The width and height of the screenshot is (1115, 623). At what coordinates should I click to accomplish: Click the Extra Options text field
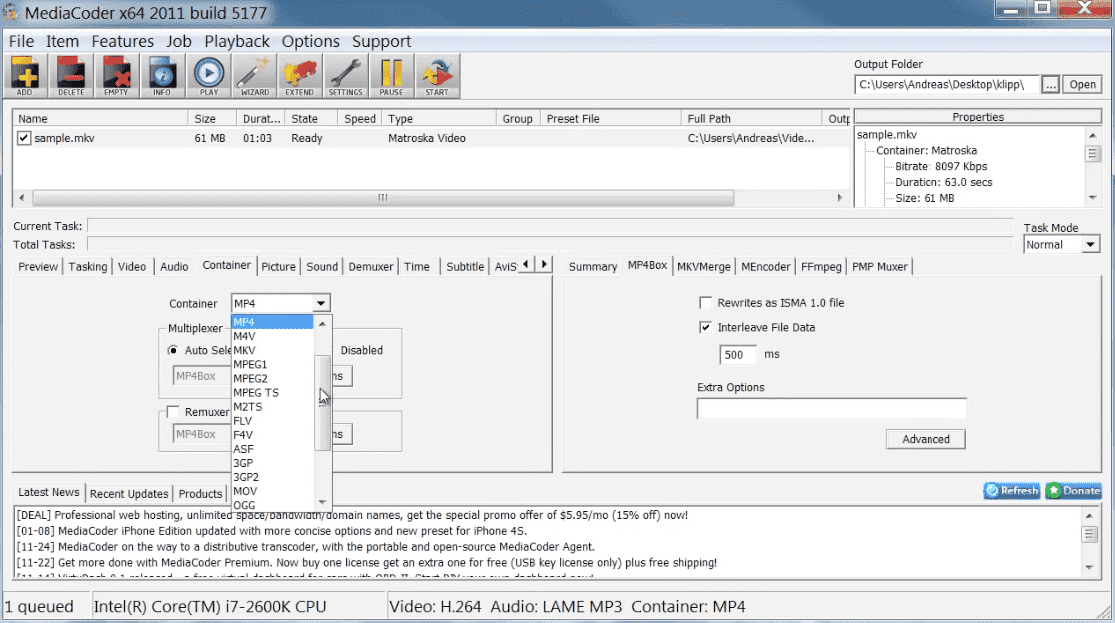point(831,408)
